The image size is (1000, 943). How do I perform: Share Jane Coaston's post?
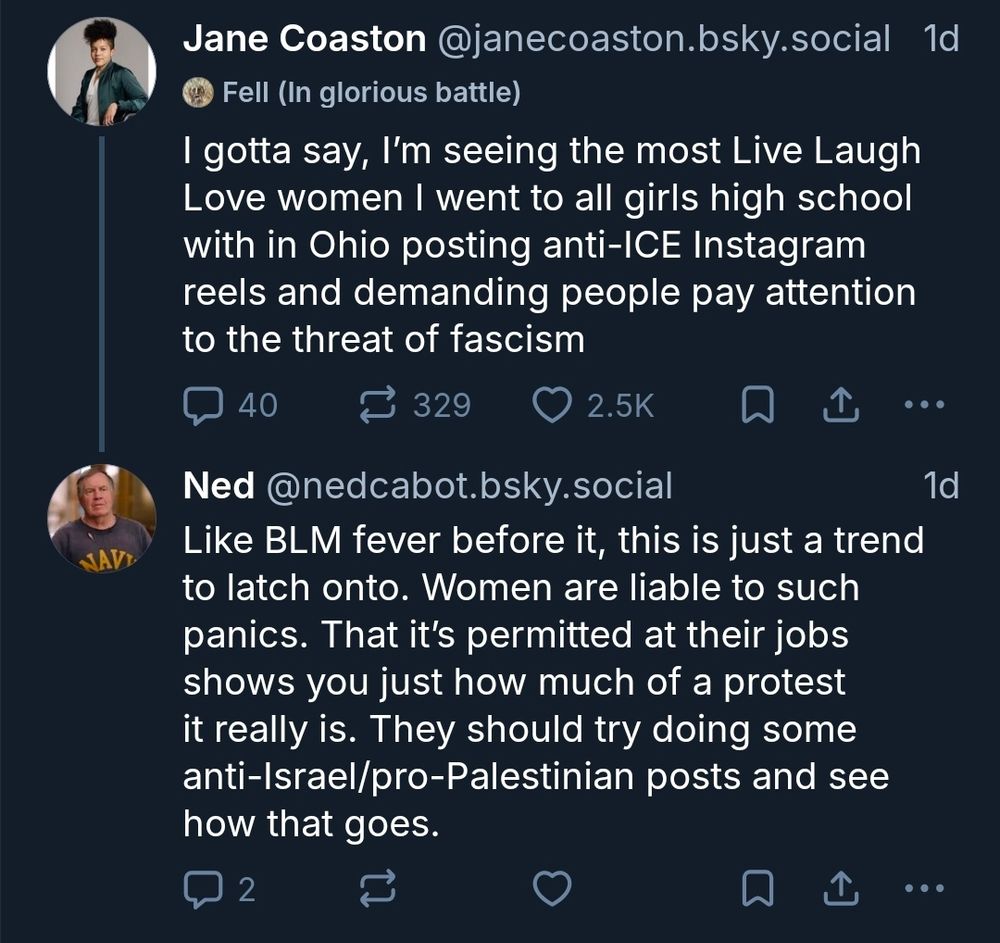click(x=841, y=404)
